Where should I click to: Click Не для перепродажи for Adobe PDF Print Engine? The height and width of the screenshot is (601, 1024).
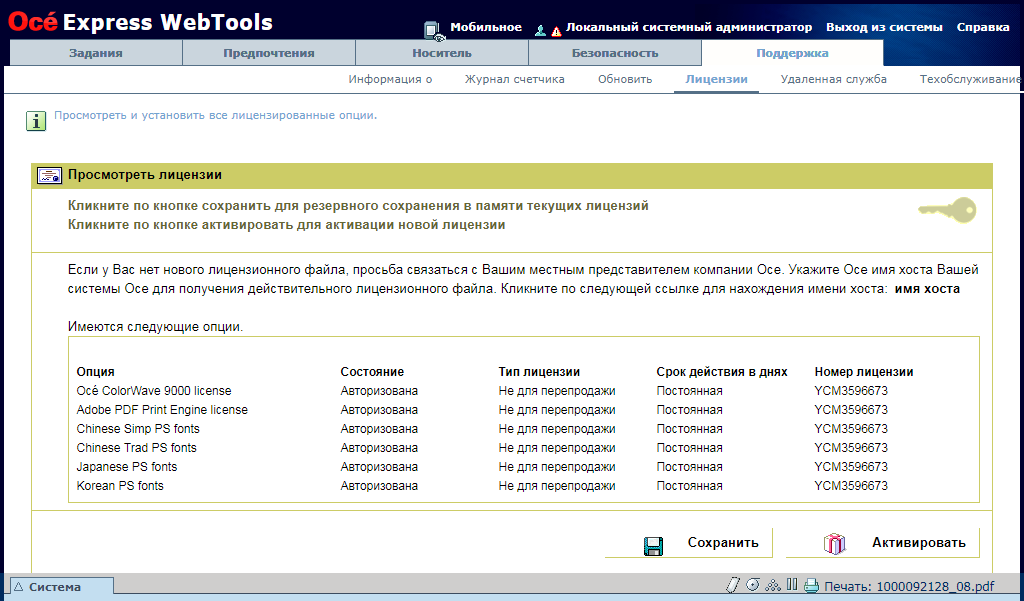pyautogui.click(x=557, y=410)
